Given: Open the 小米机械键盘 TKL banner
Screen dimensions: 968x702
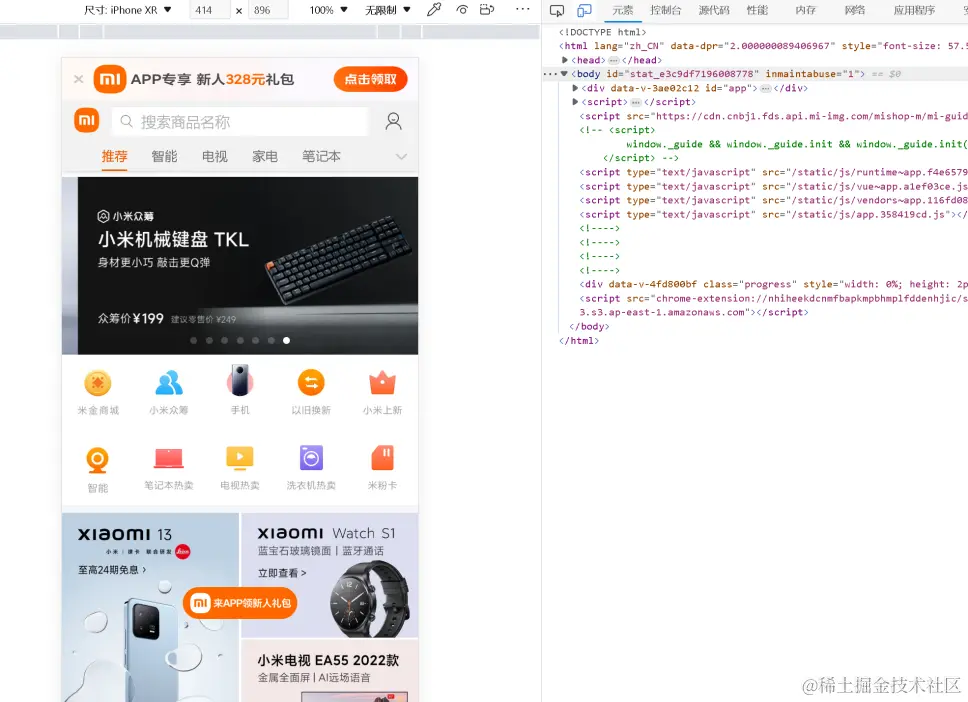Looking at the screenshot, I should 248,265.
